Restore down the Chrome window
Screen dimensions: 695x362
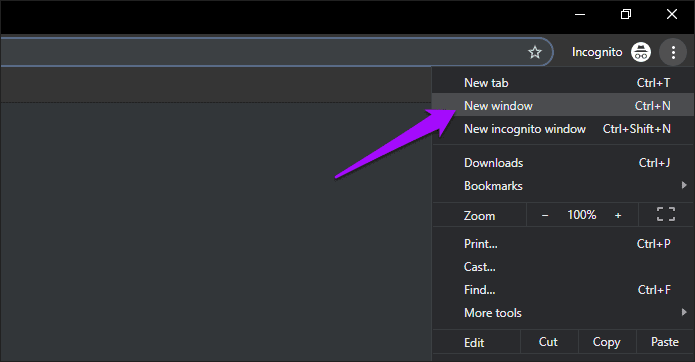626,15
